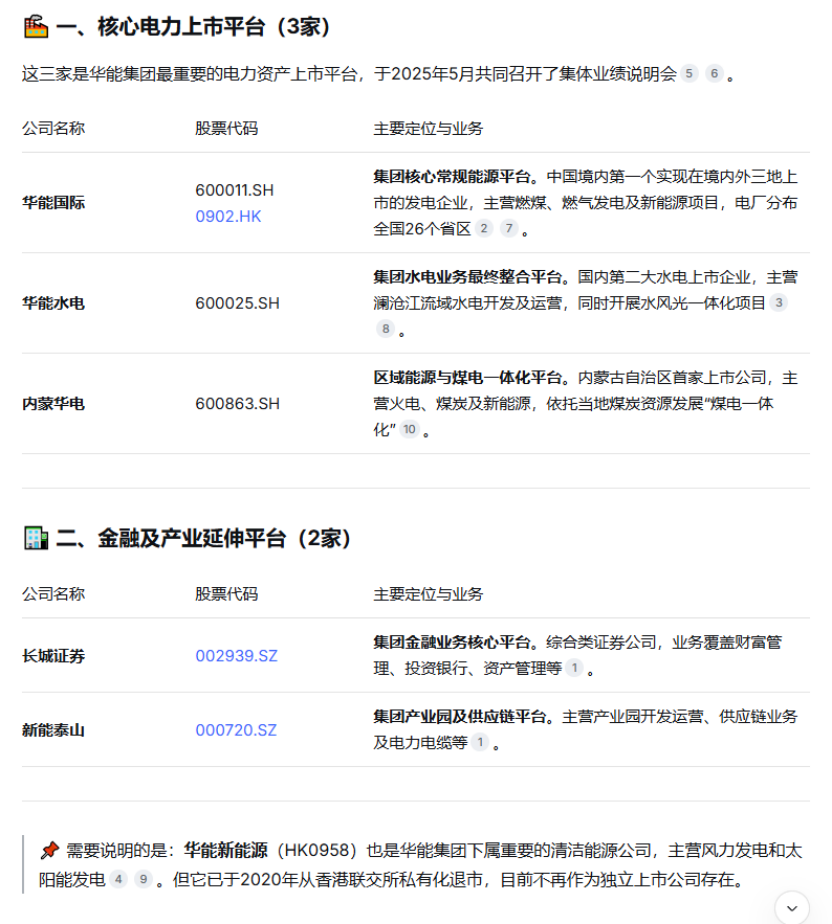Click the 华能国际 company name cell
832x924 pixels.
pos(54,203)
